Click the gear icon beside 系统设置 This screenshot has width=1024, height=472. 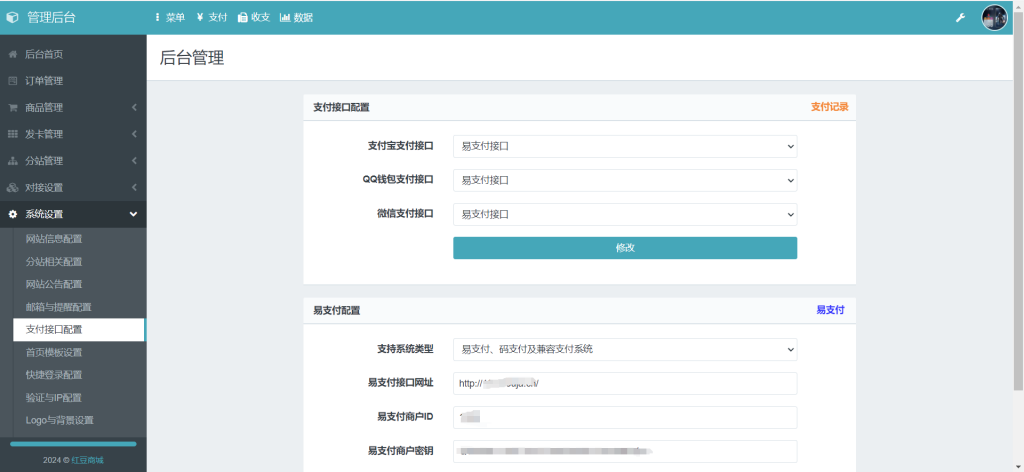tap(12, 214)
